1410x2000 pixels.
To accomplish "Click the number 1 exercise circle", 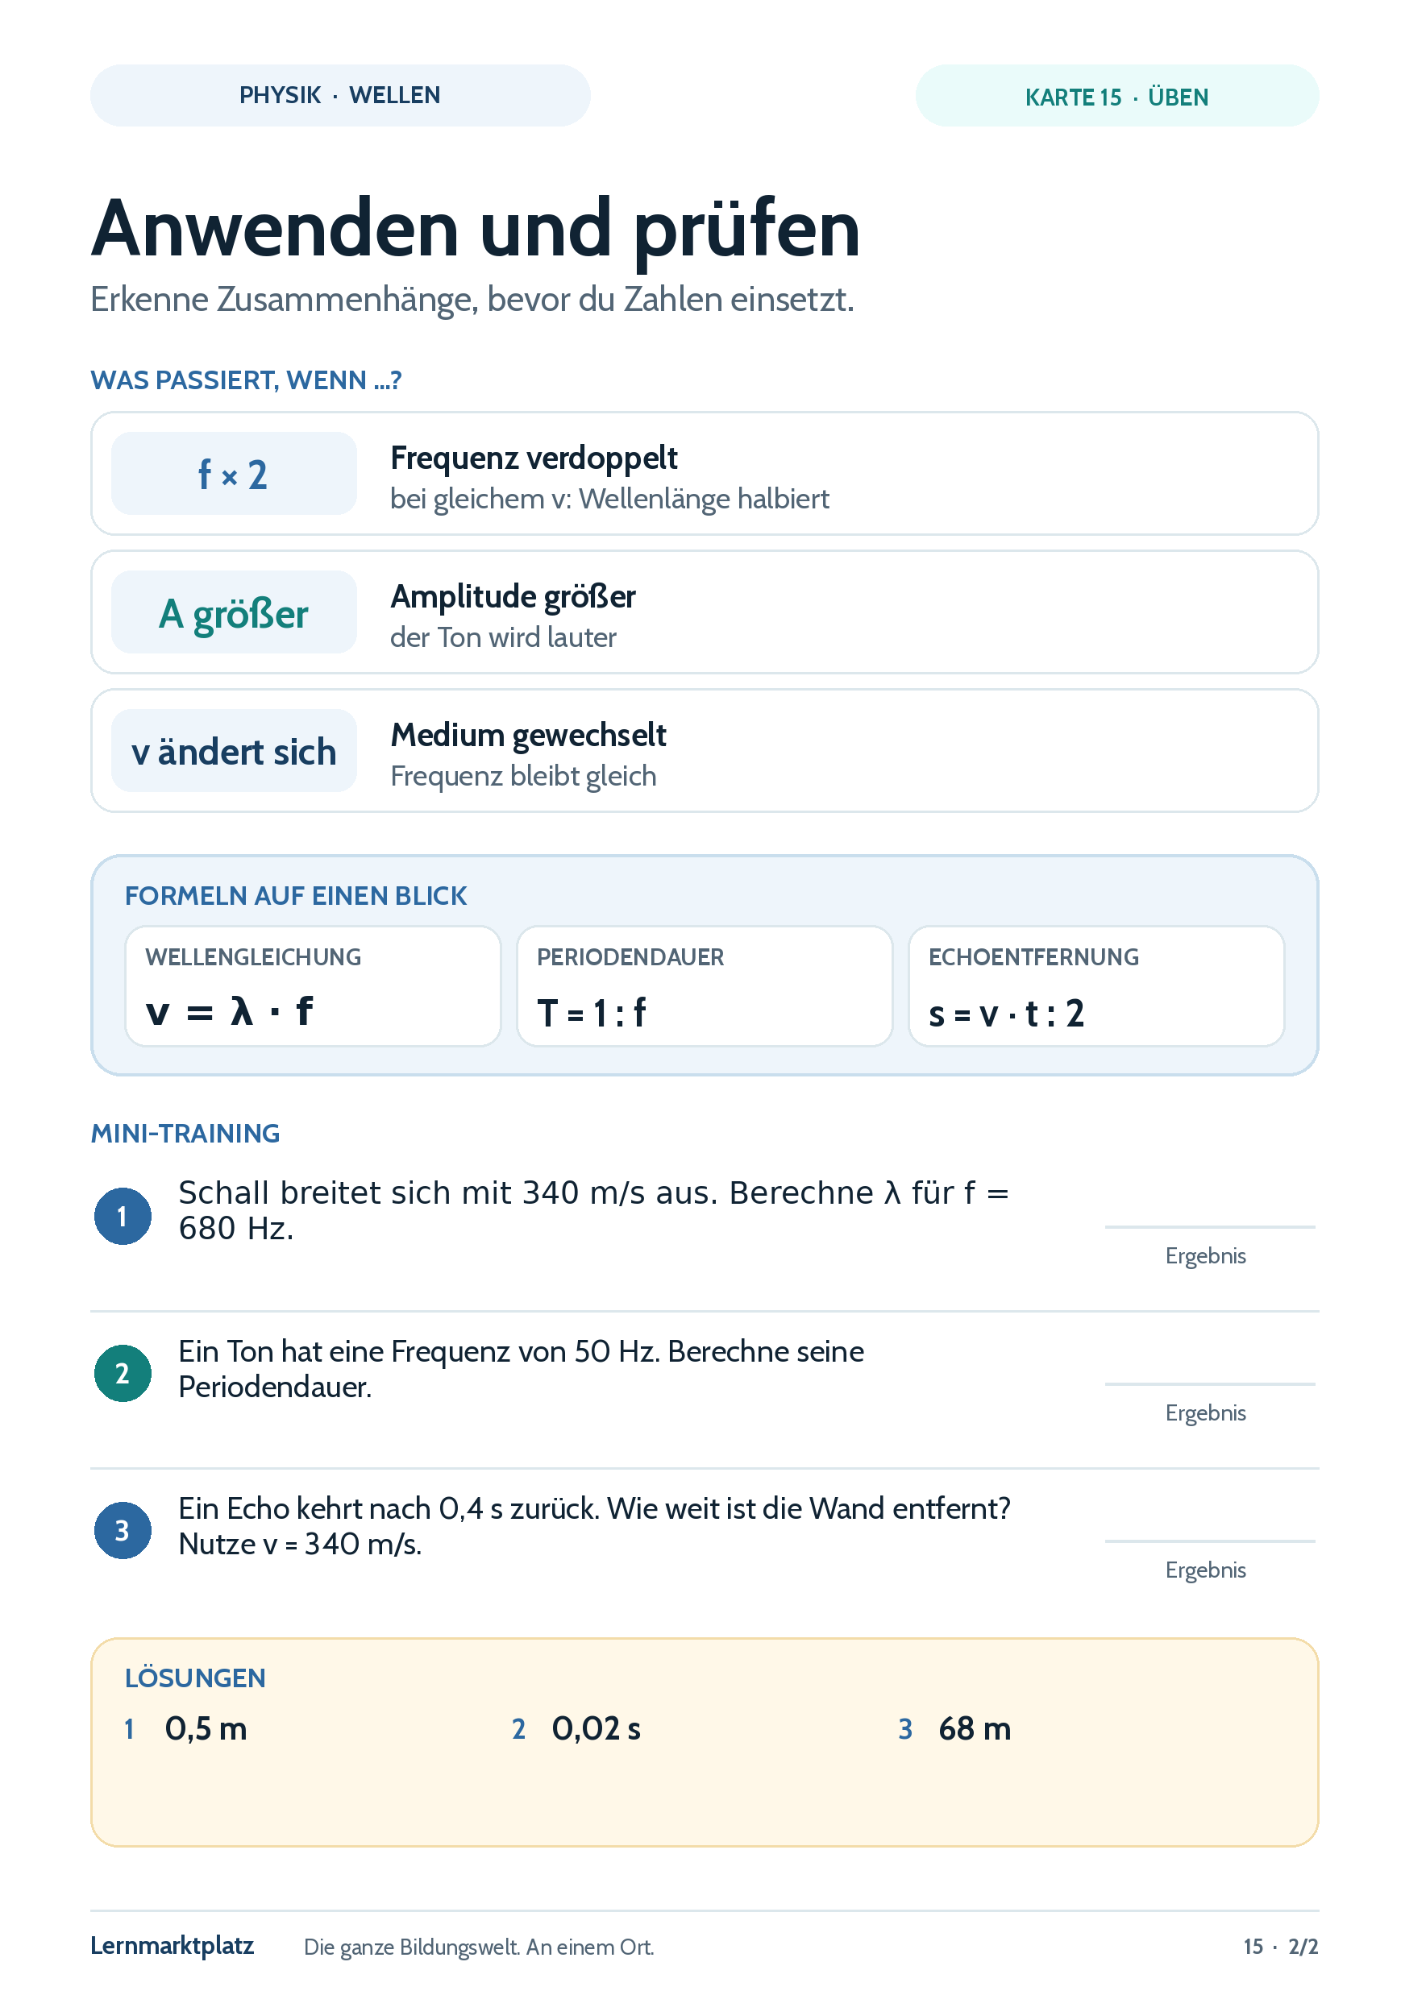I will [x=123, y=1216].
